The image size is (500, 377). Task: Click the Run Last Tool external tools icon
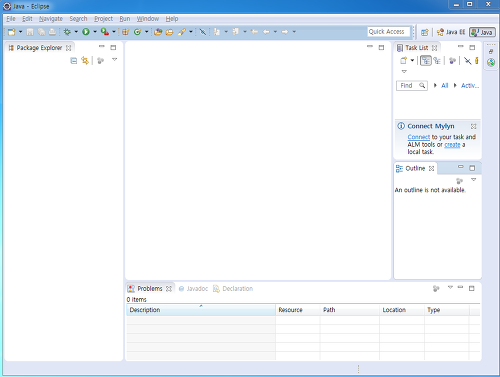coord(105,32)
